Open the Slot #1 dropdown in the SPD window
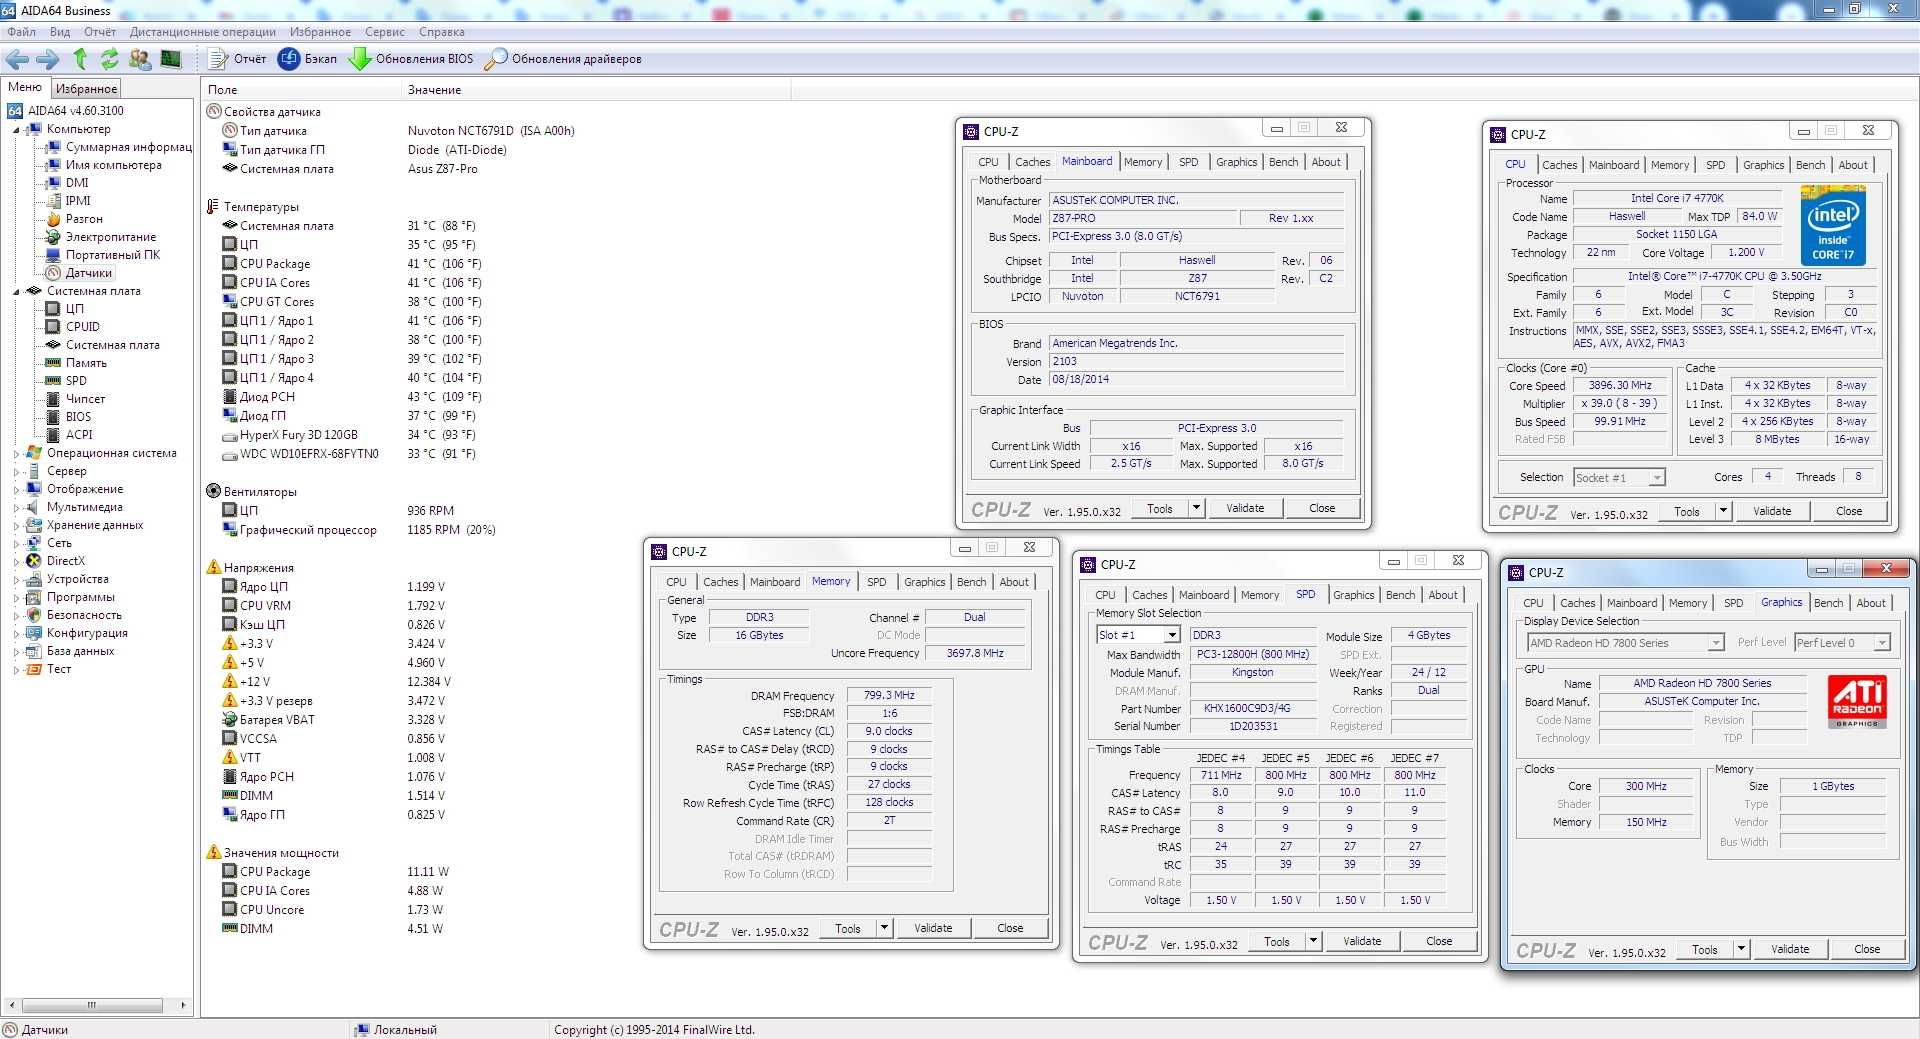The height and width of the screenshot is (1039, 1920). pos(1171,635)
